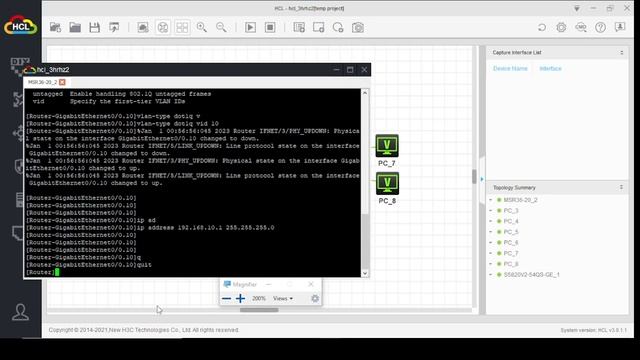Click the new project toolbar icon
This screenshot has height=360, width=640.
click(x=56, y=27)
